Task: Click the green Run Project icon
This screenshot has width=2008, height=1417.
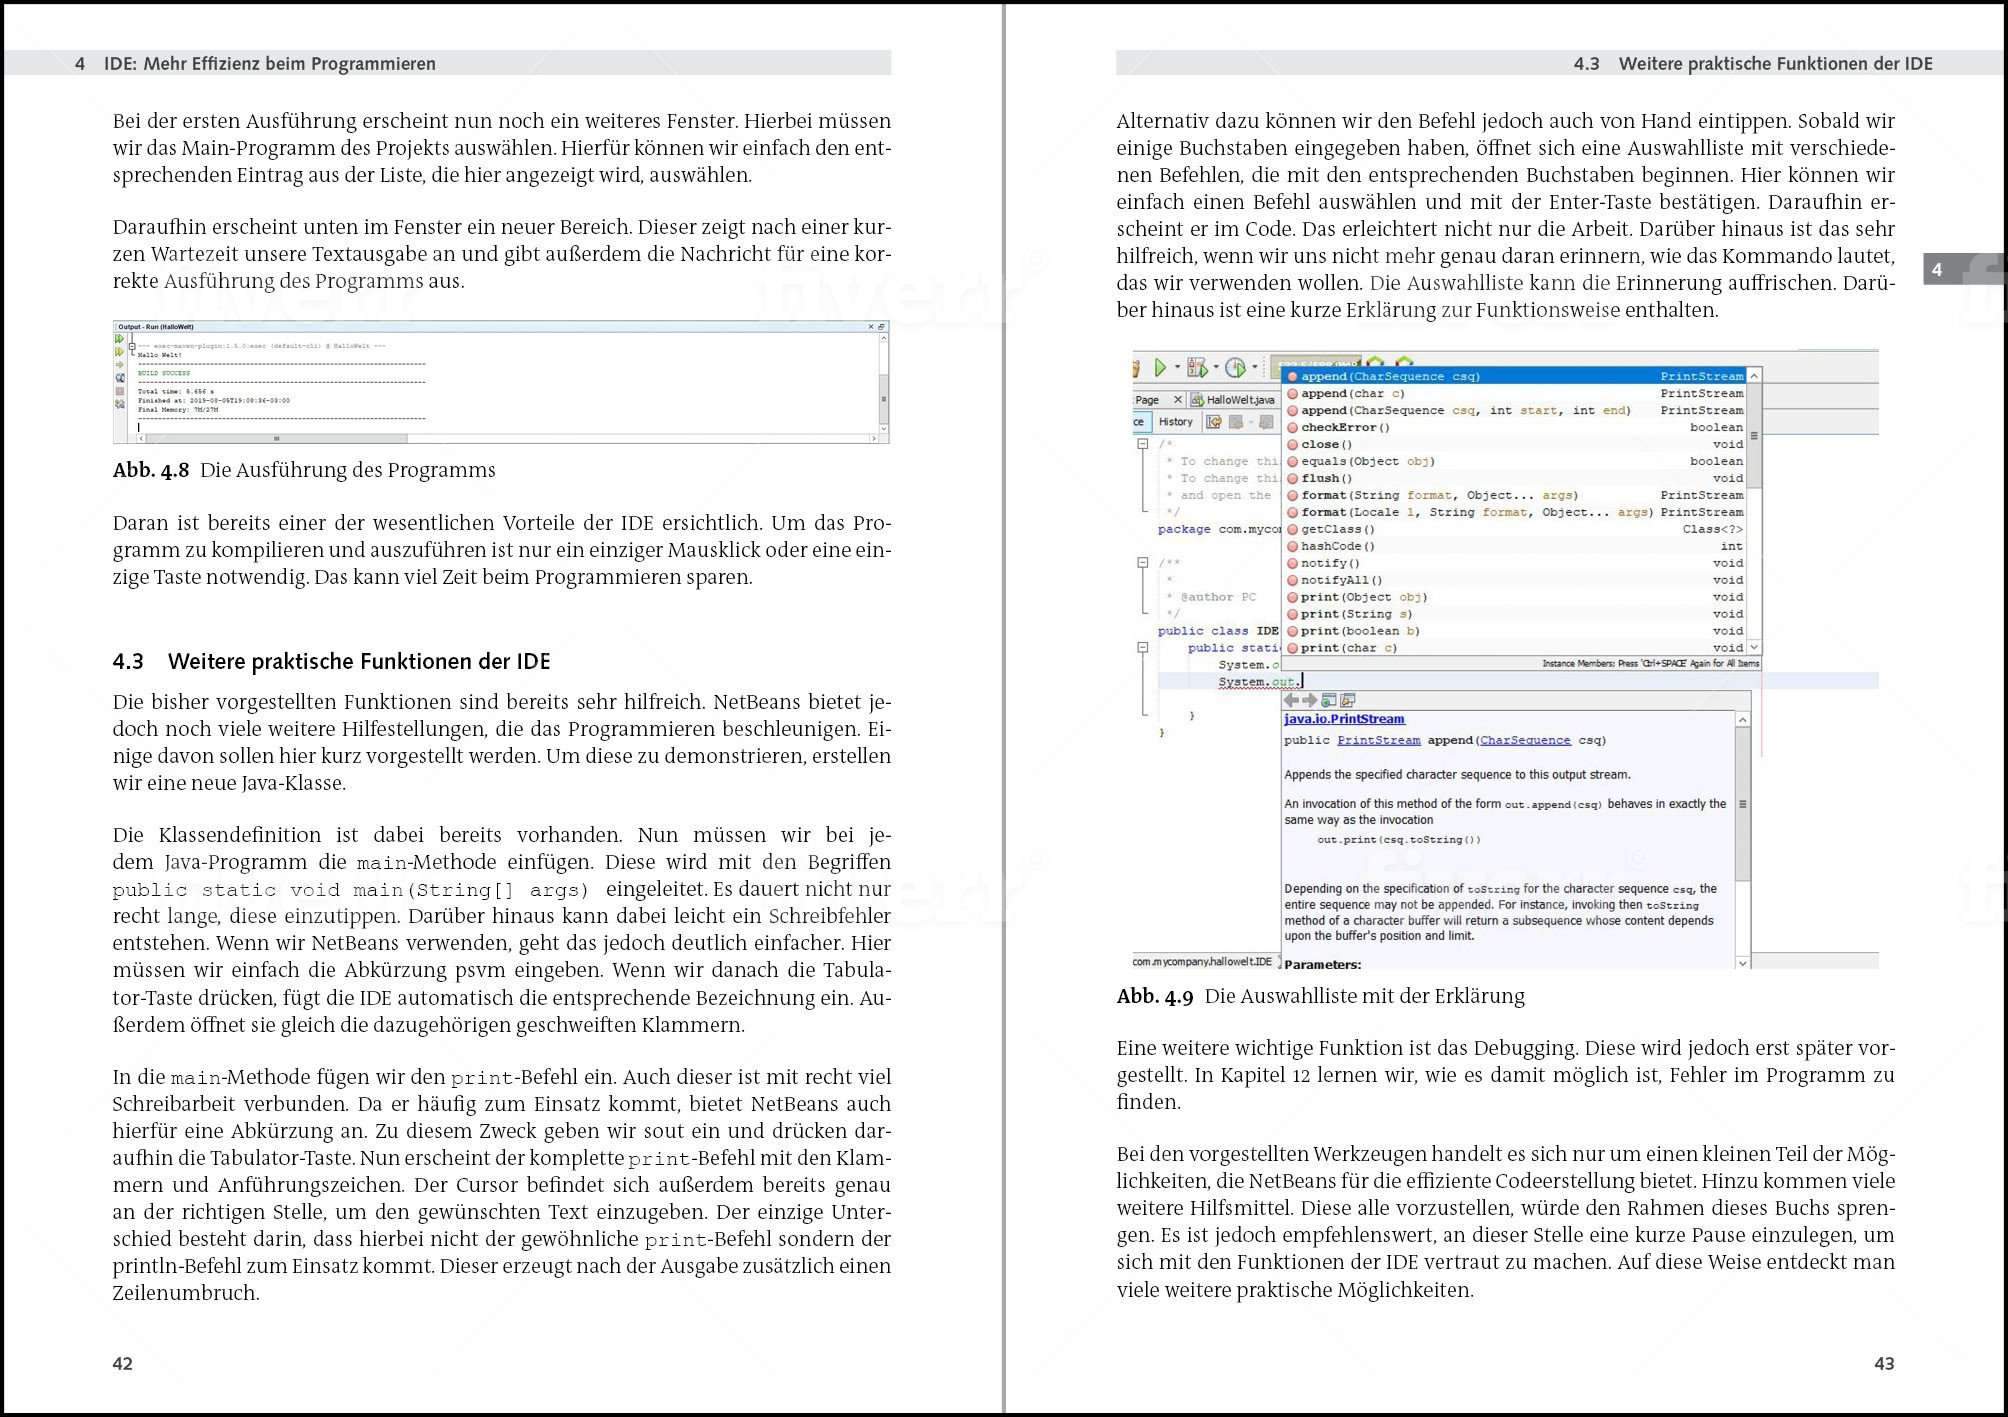Action: [x=1161, y=368]
